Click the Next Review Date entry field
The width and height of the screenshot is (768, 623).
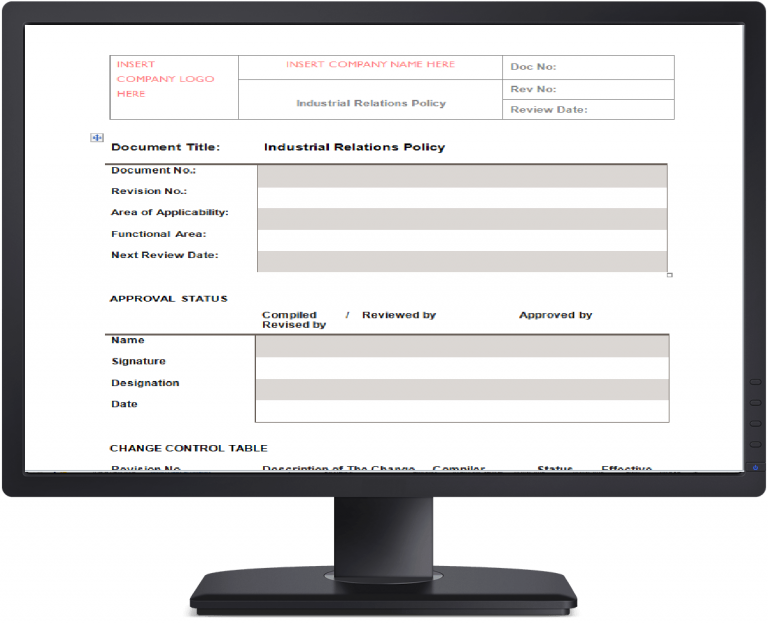(x=461, y=261)
